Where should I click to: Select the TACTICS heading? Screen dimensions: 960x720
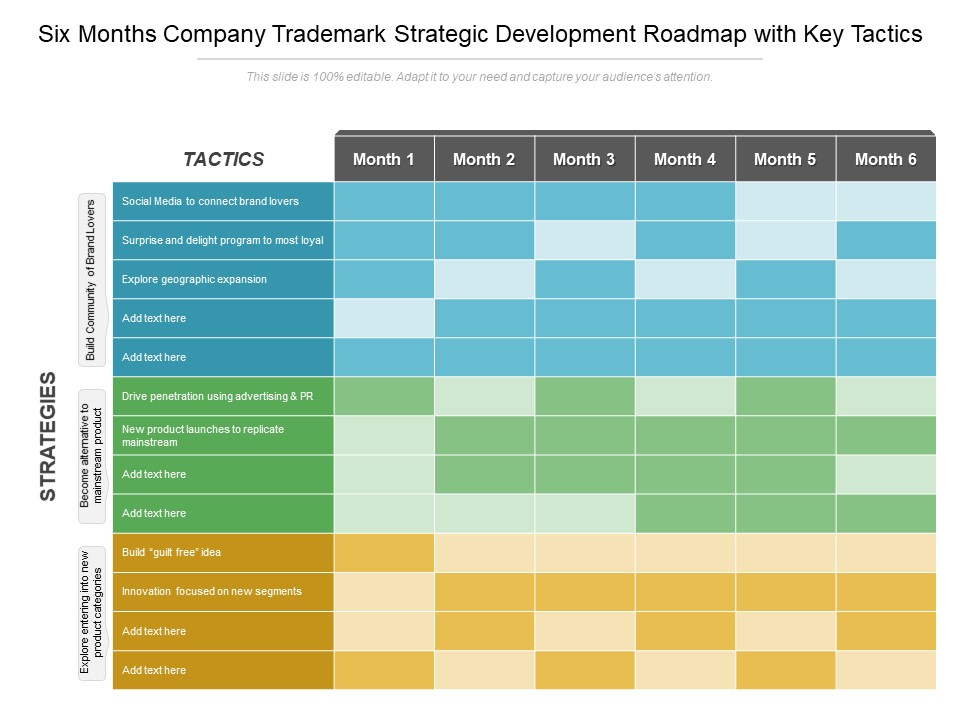coord(223,159)
